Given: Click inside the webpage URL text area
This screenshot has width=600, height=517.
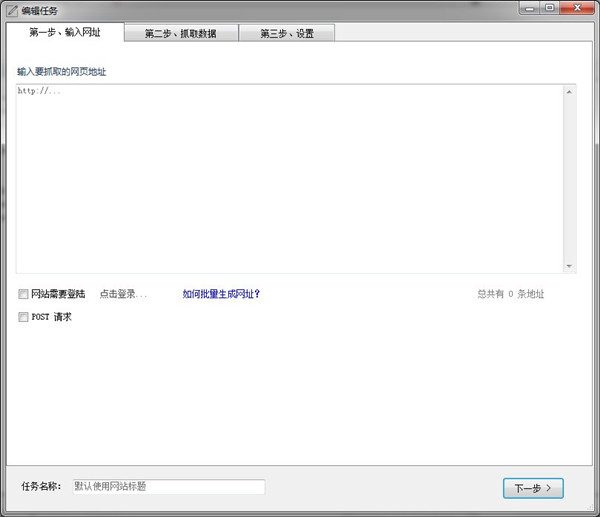Looking at the screenshot, I should tap(288, 178).
